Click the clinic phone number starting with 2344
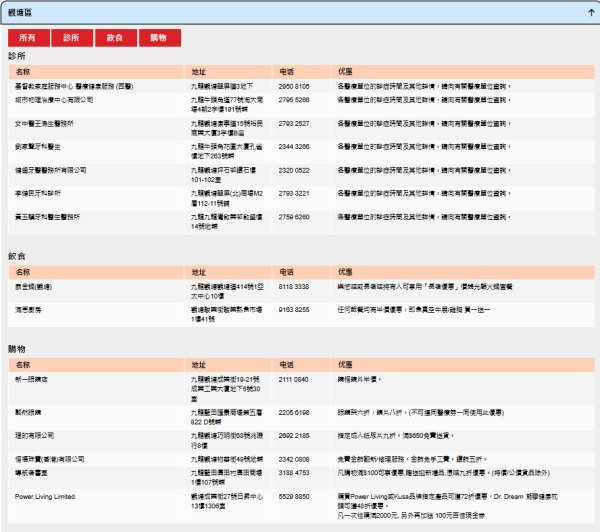 294,147
